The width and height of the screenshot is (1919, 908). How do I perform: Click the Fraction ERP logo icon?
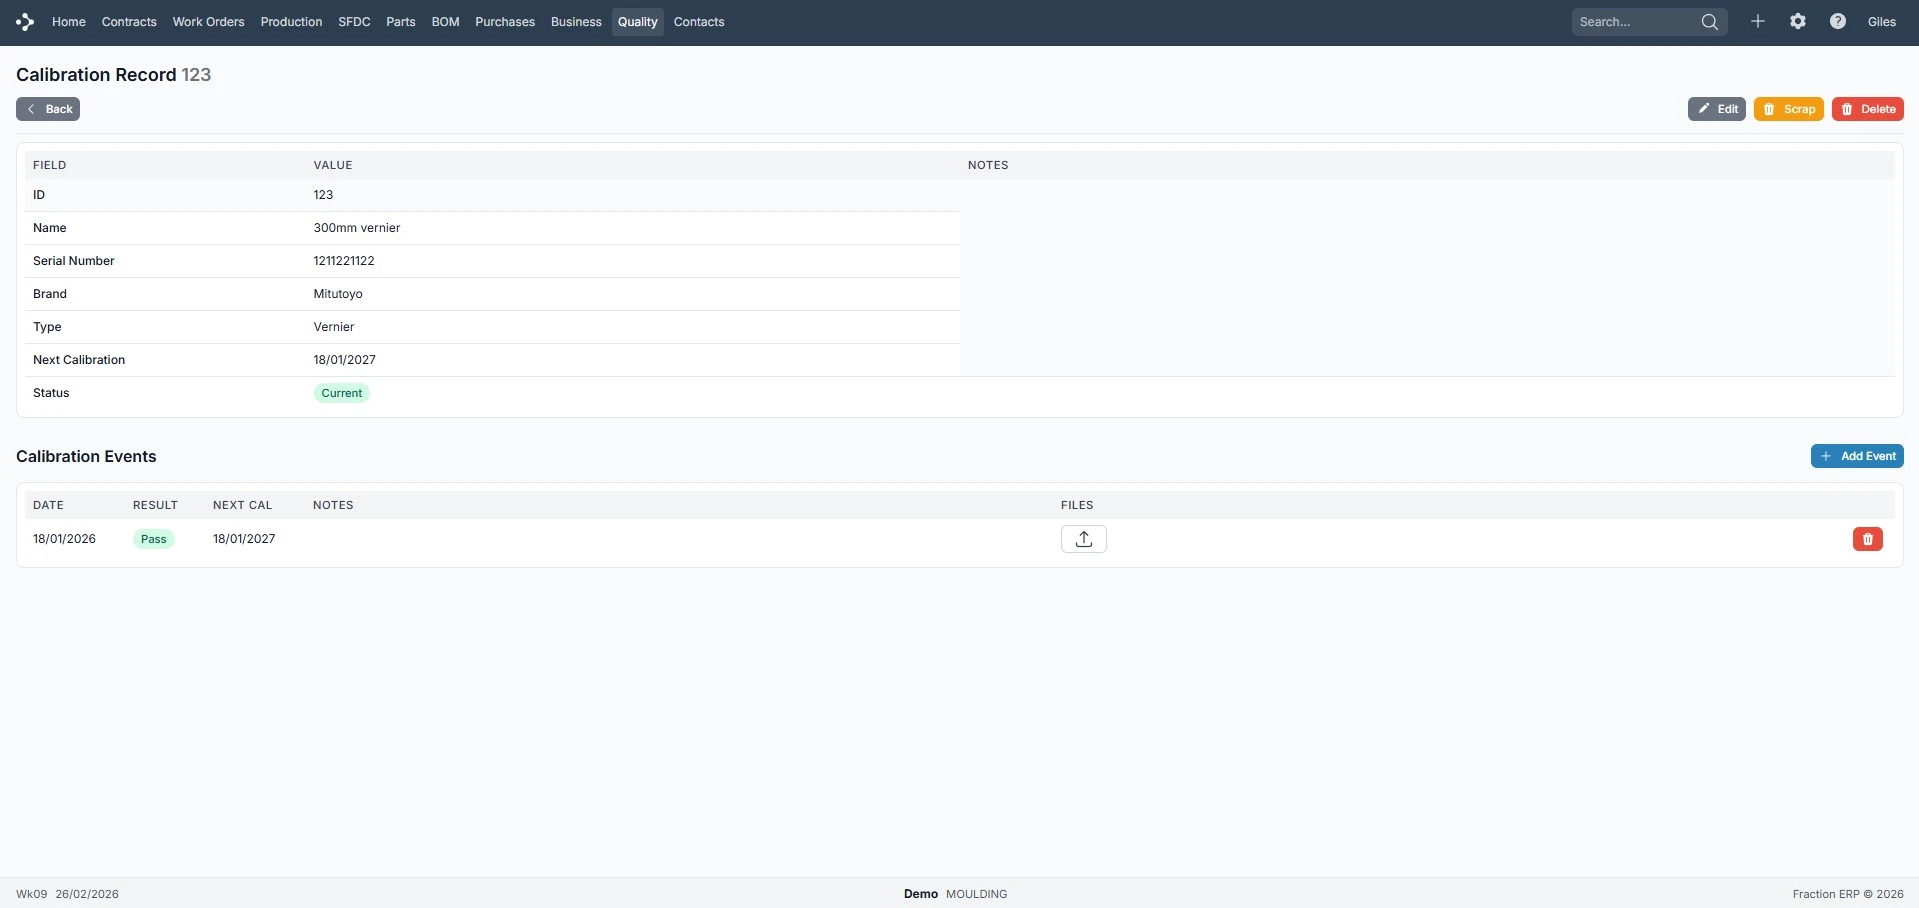[x=25, y=22]
